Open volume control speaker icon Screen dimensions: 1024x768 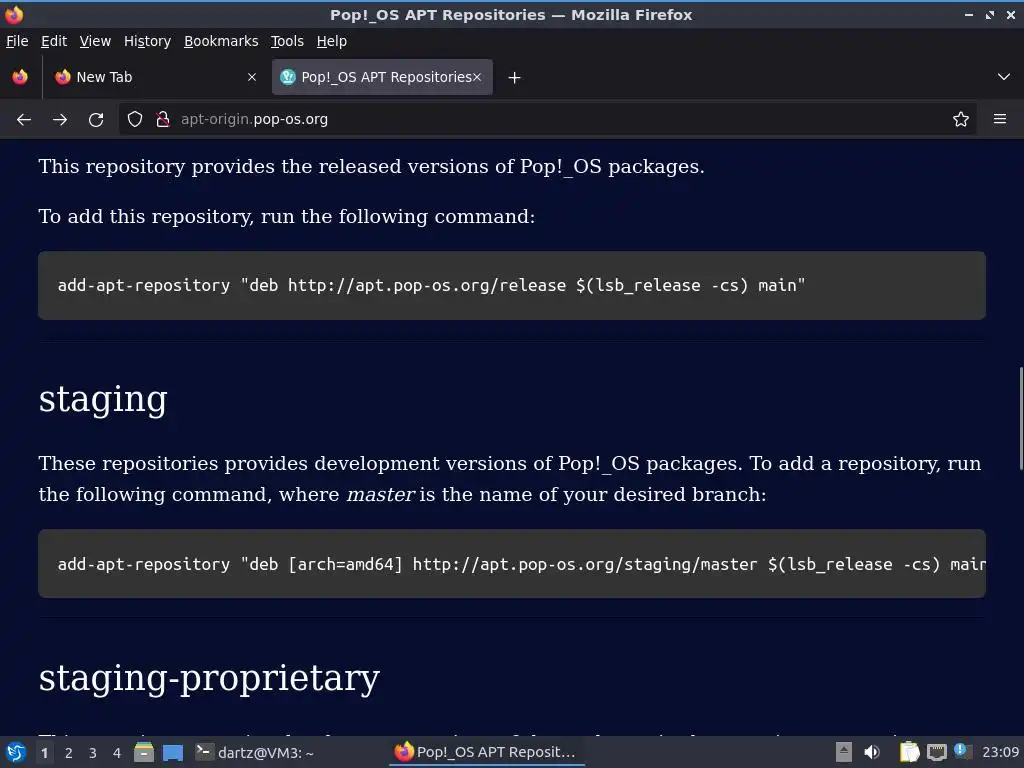coord(872,752)
